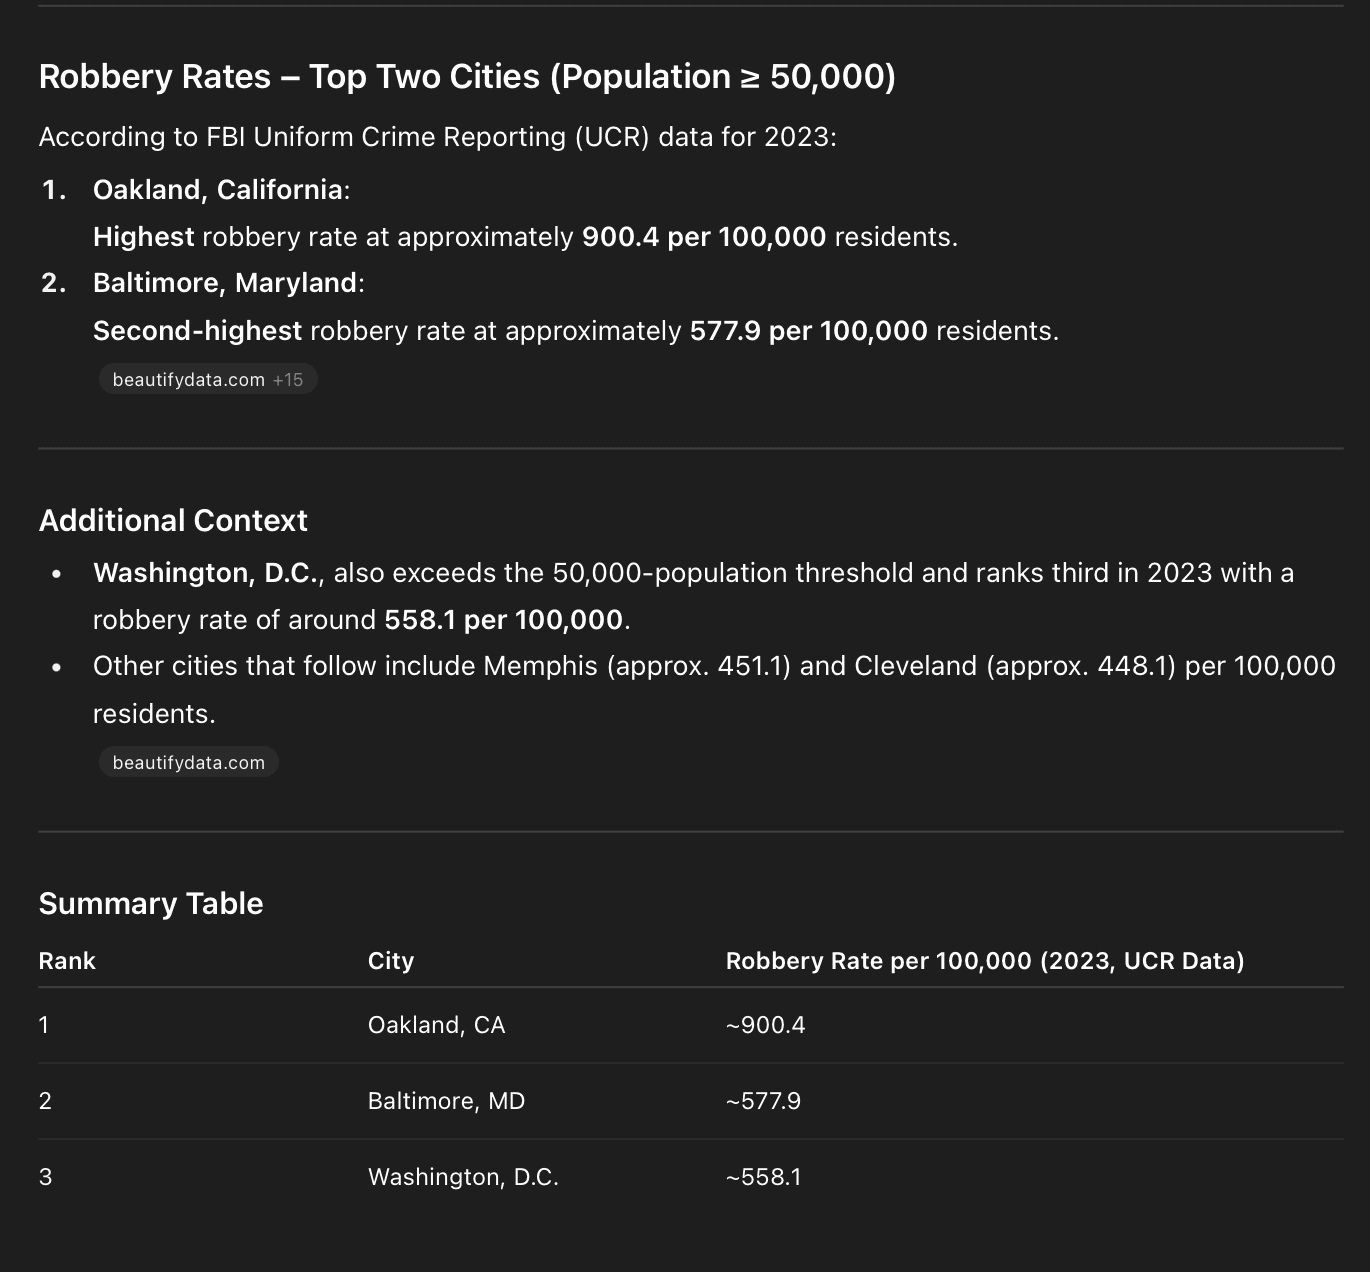Click the bold 558.1 per 100,000 text
Screen dimensions: 1370x1272
(x=503, y=620)
